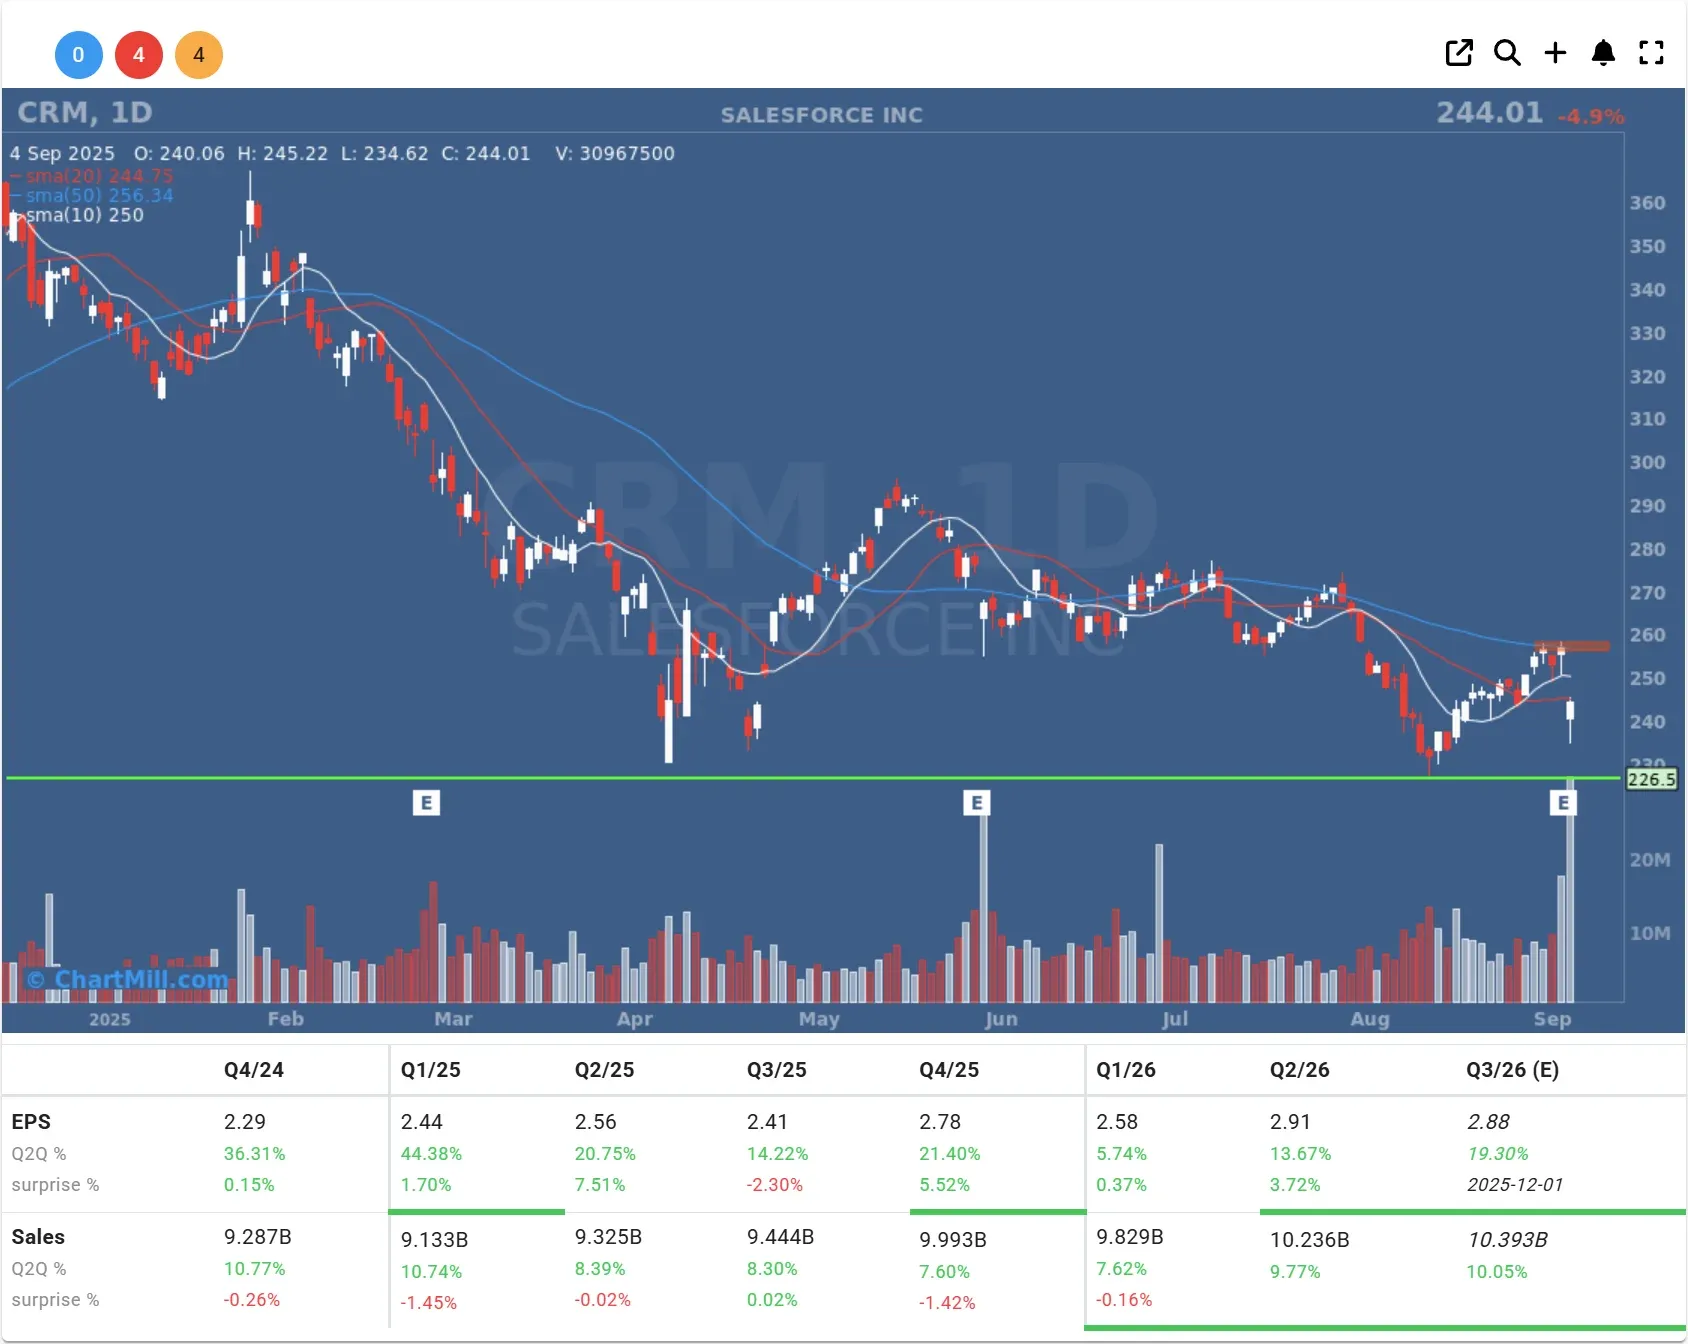The image size is (1688, 1344).
Task: Click the Q3/25 column header
Action: coord(777,1070)
